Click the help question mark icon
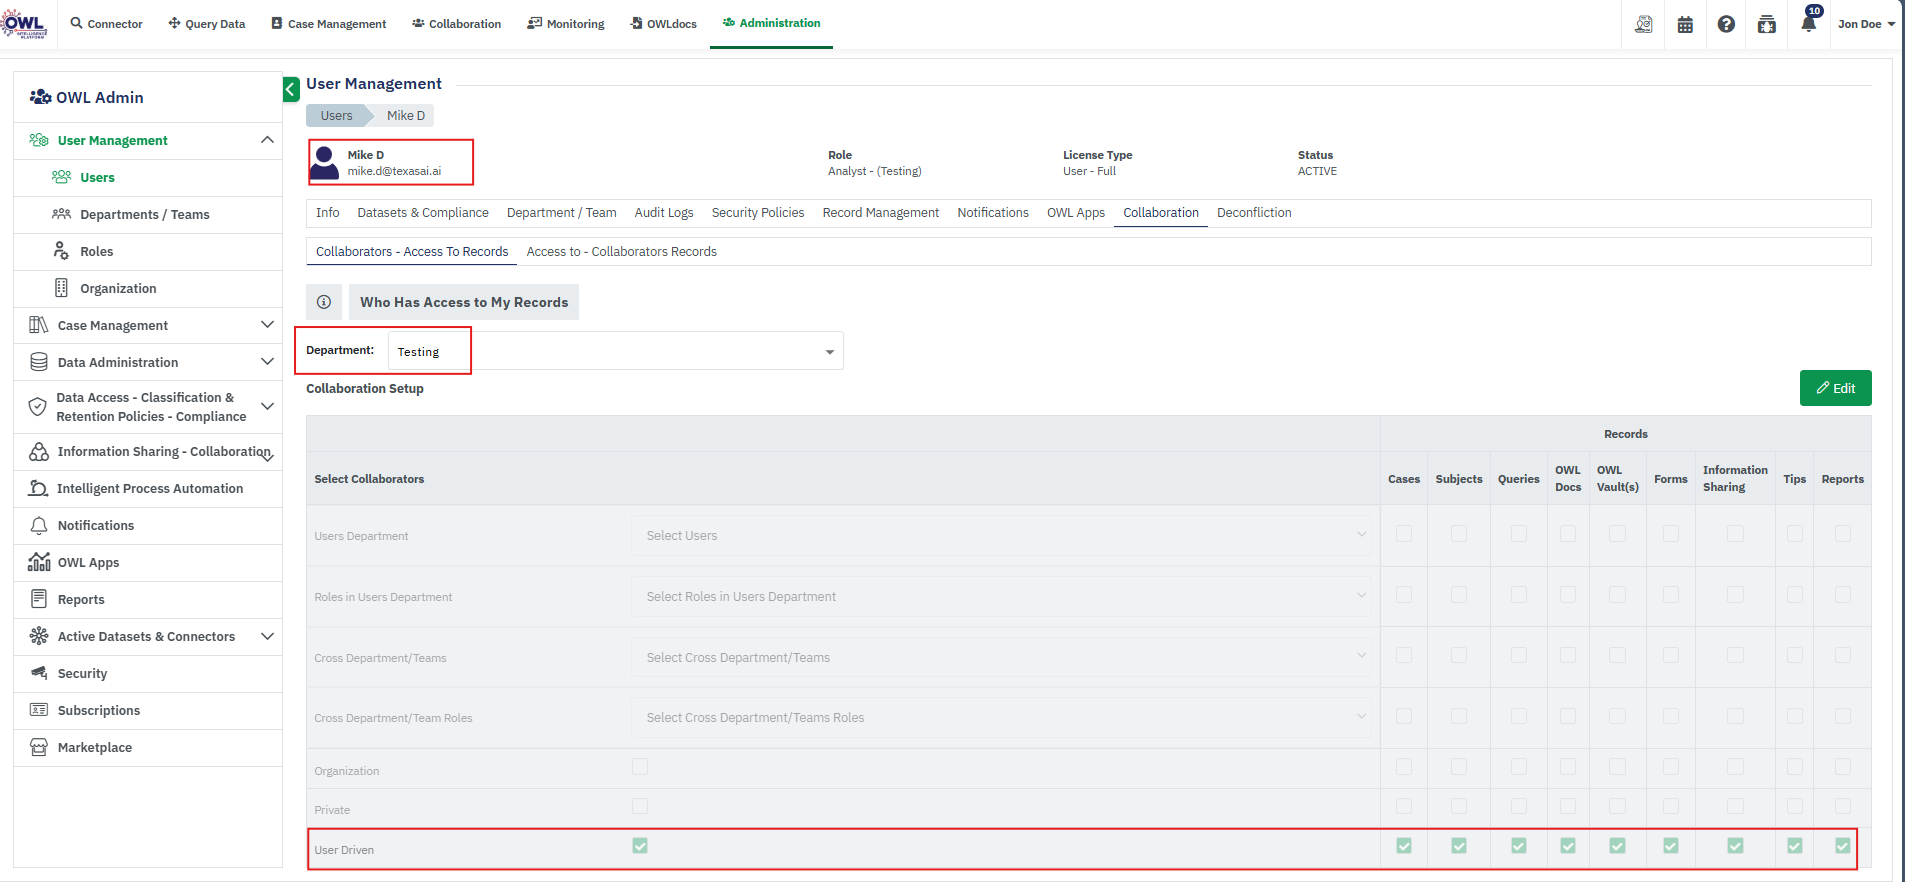 tap(1726, 24)
